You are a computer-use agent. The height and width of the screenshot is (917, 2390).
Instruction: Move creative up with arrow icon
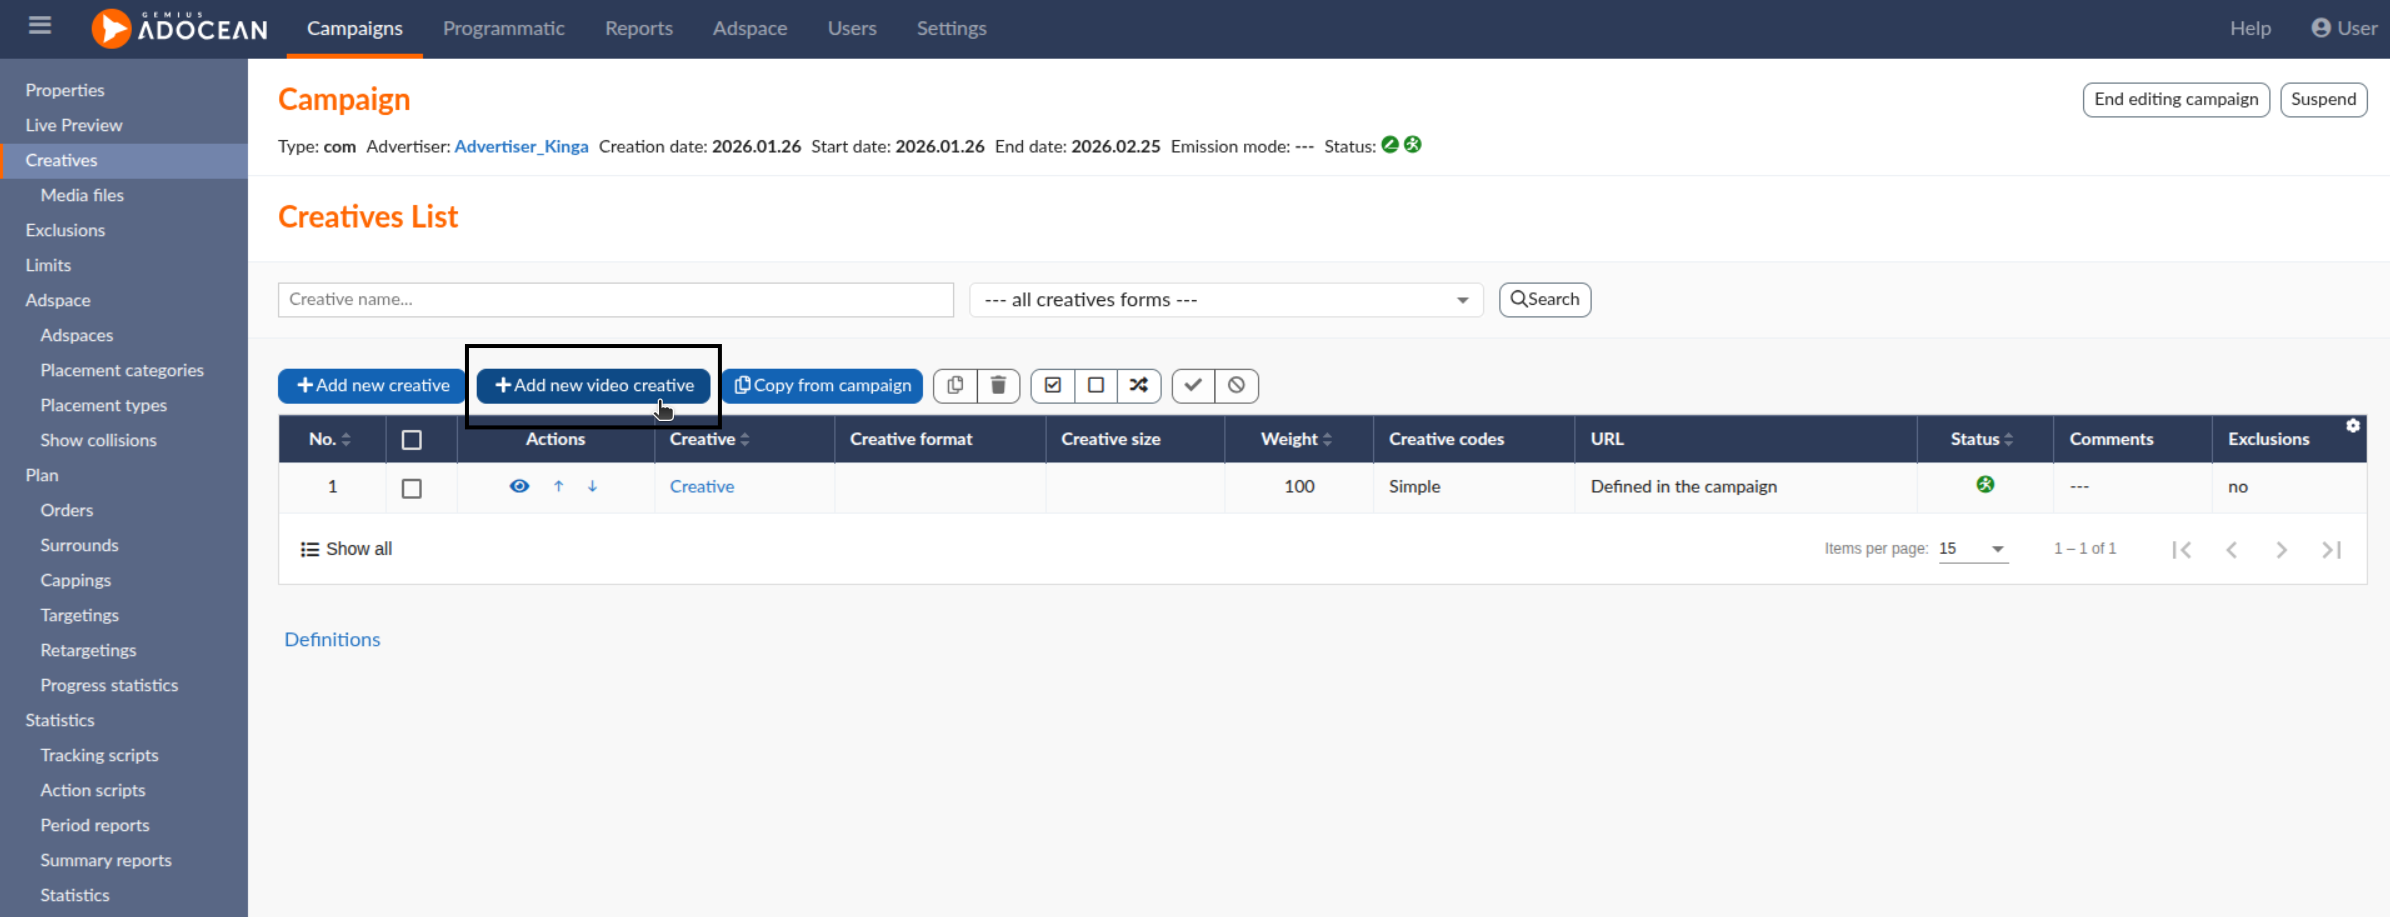(559, 486)
